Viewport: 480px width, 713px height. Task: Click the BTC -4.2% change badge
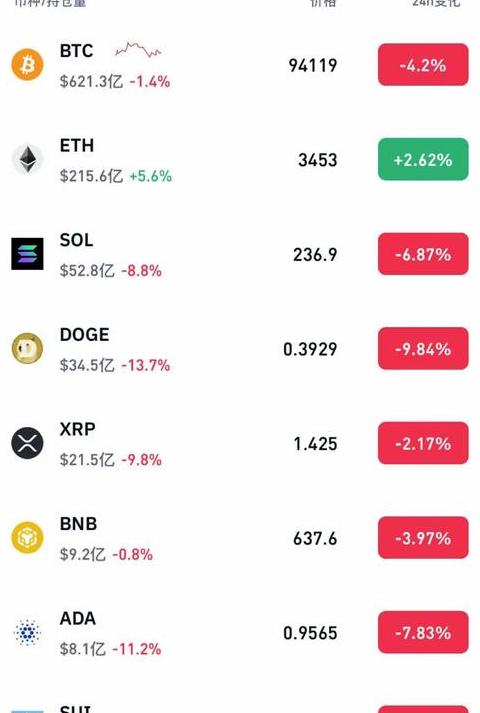pos(423,65)
